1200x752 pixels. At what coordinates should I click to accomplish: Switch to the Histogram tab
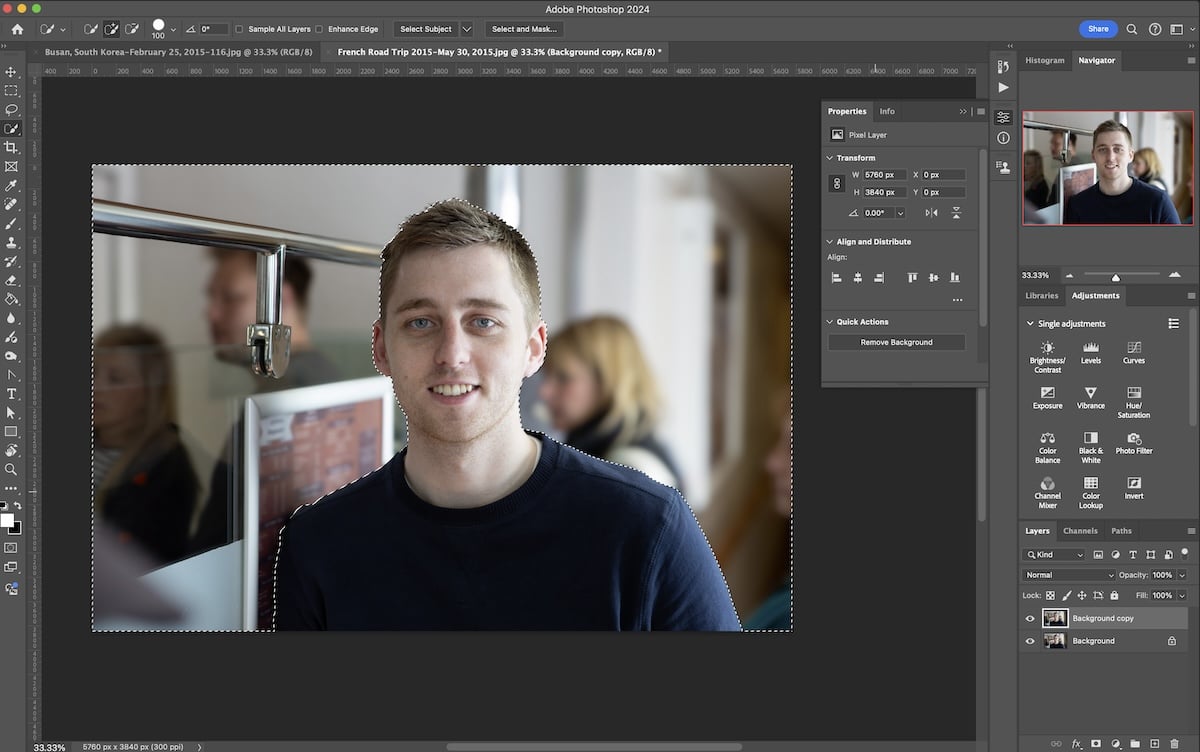[1044, 60]
